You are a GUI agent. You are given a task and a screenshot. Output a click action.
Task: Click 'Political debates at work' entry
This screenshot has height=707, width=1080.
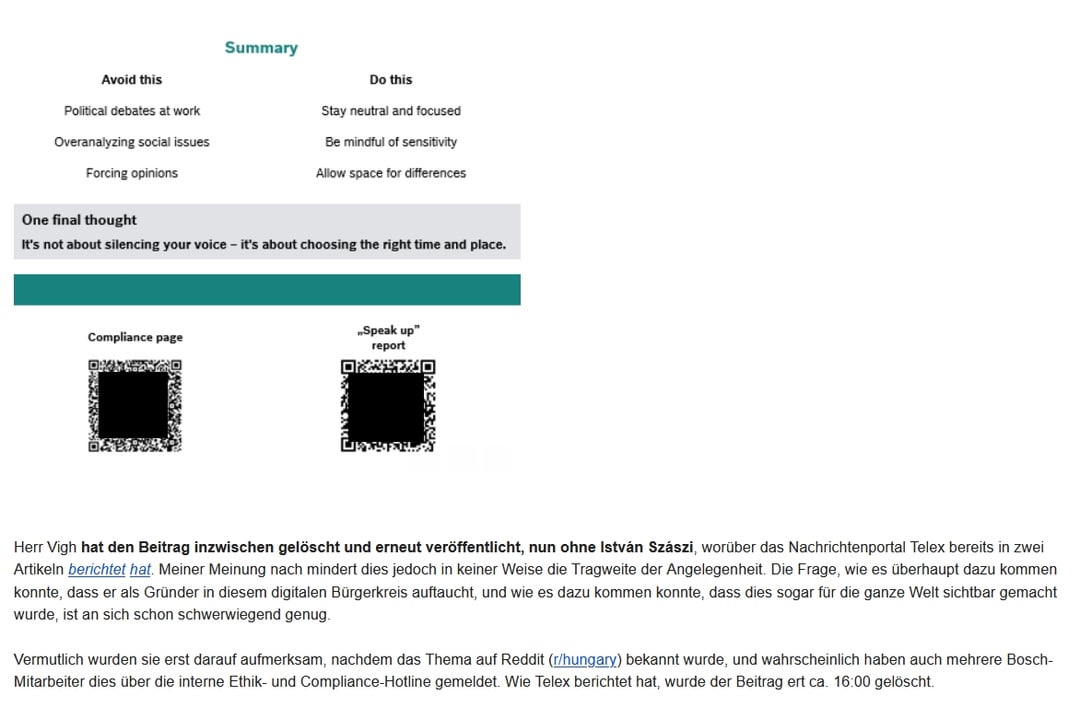pyautogui.click(x=132, y=110)
